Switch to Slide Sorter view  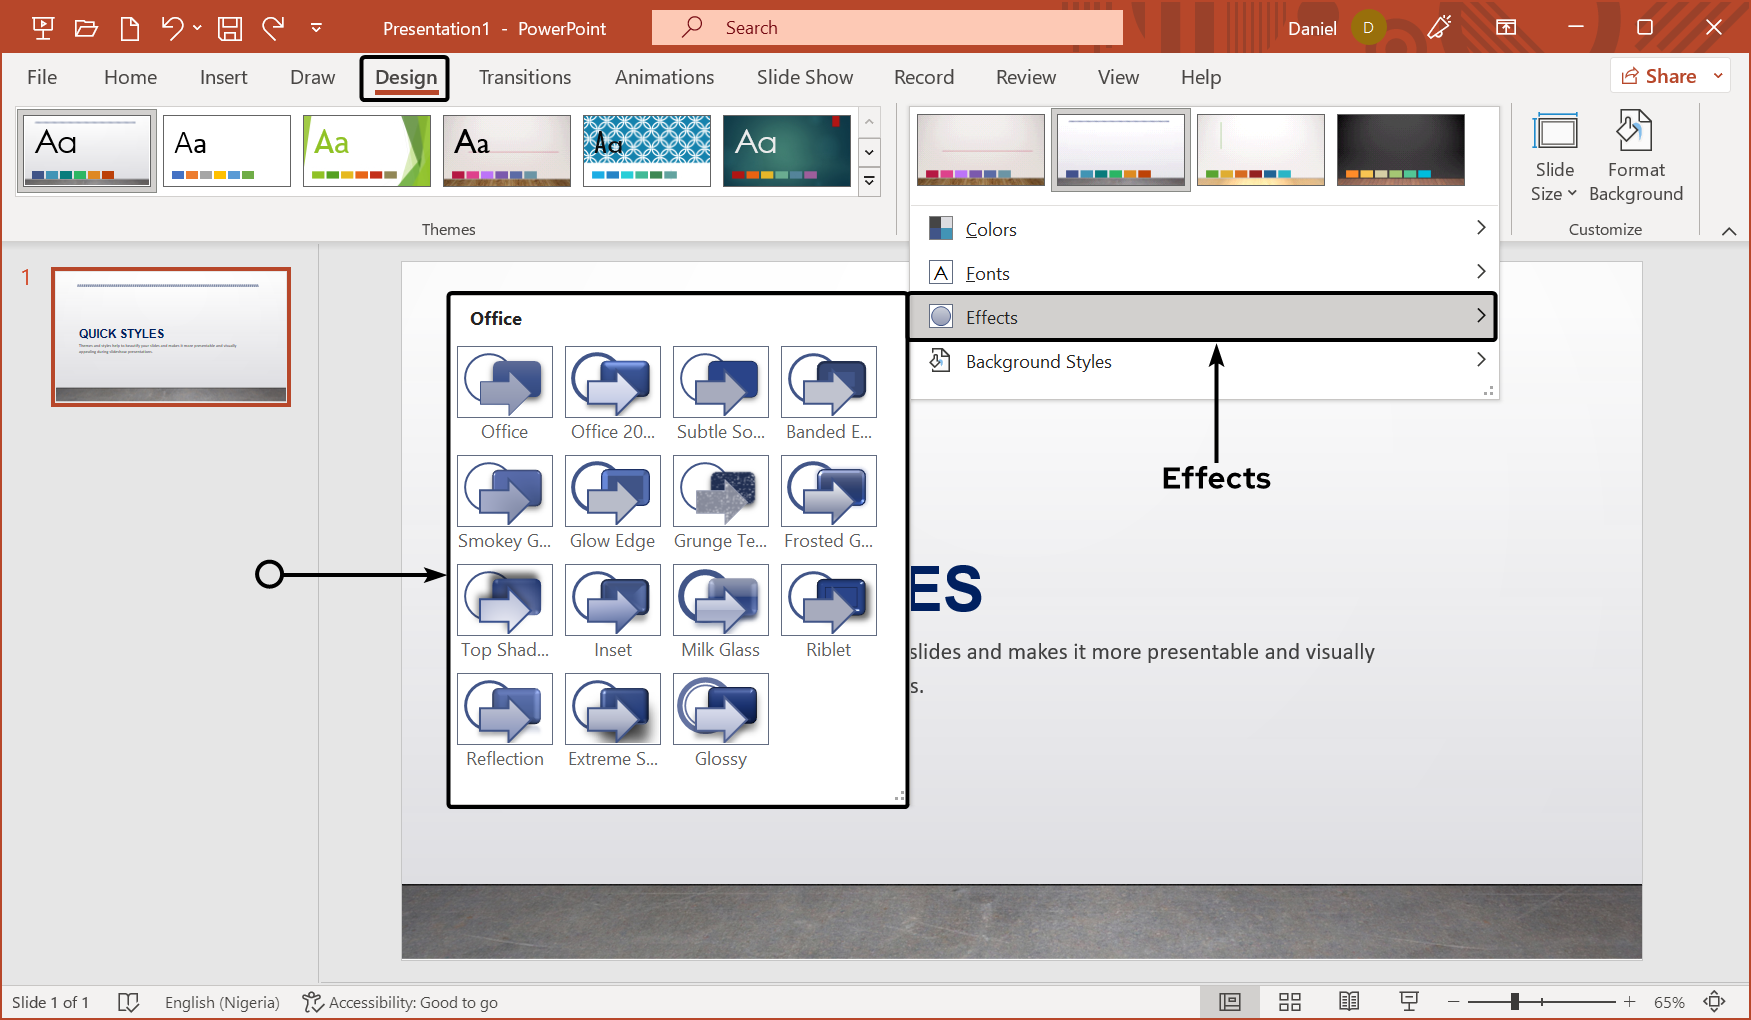[1289, 1002]
